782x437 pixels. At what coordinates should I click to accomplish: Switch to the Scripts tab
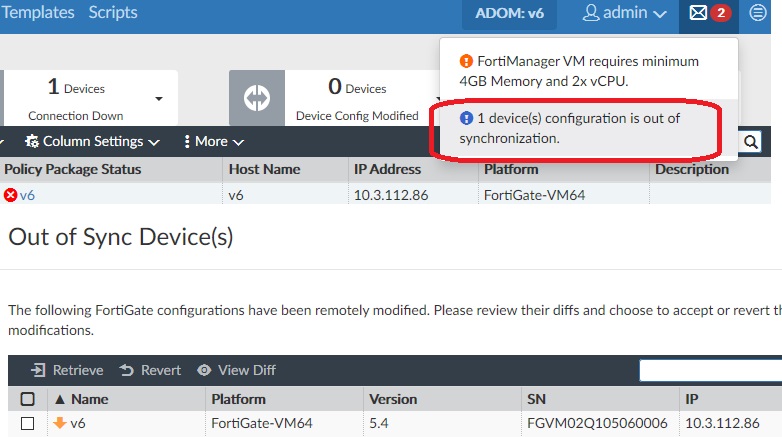tap(113, 14)
